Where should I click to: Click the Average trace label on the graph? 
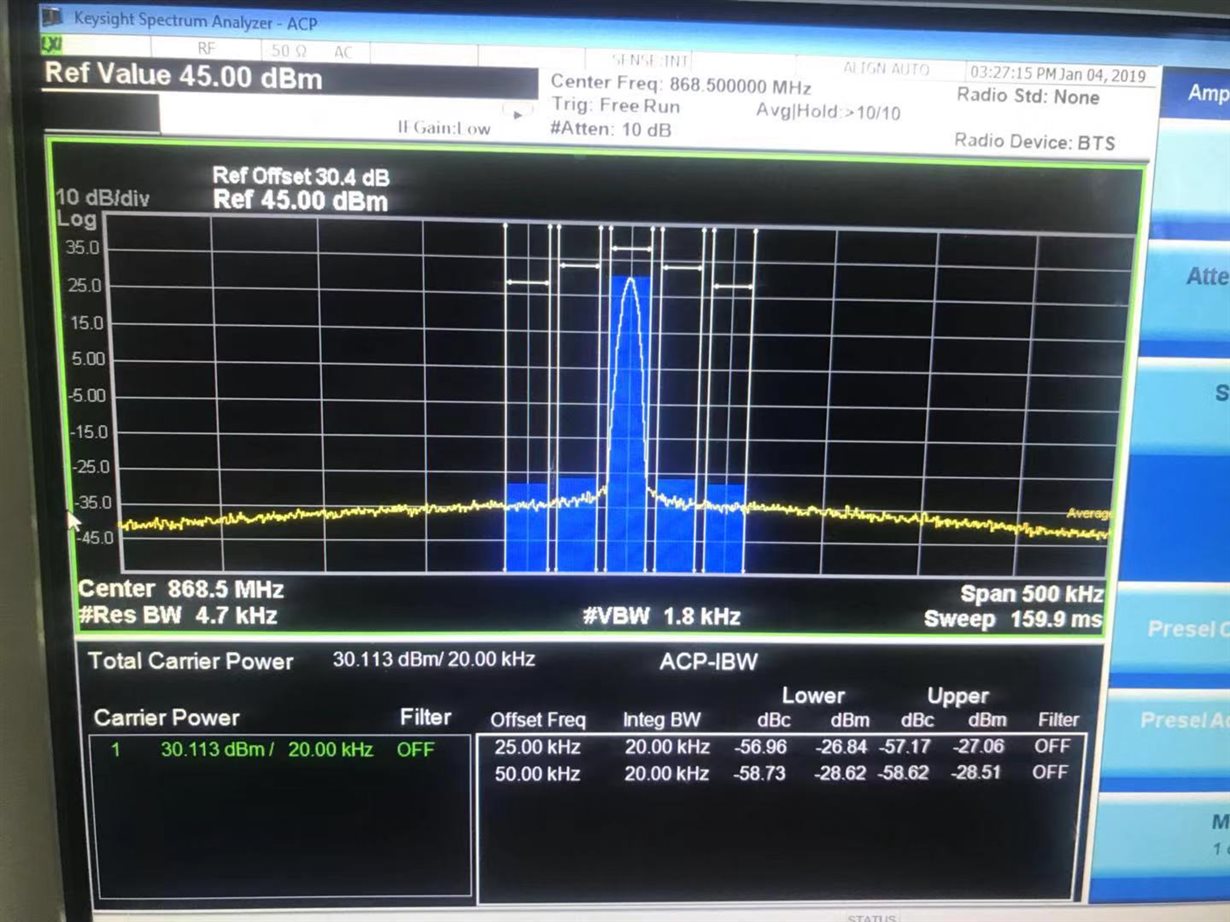click(1088, 514)
